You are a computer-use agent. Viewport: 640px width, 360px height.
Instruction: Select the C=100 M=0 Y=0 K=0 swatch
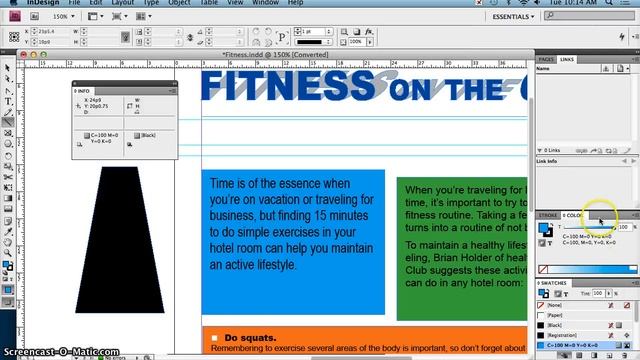[x=584, y=345]
